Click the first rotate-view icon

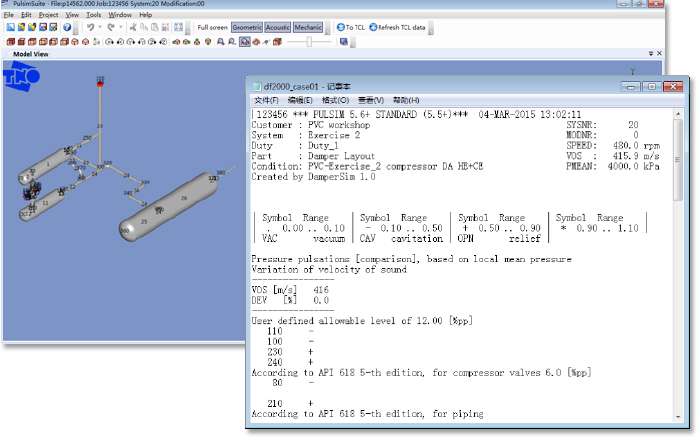(x=109, y=42)
